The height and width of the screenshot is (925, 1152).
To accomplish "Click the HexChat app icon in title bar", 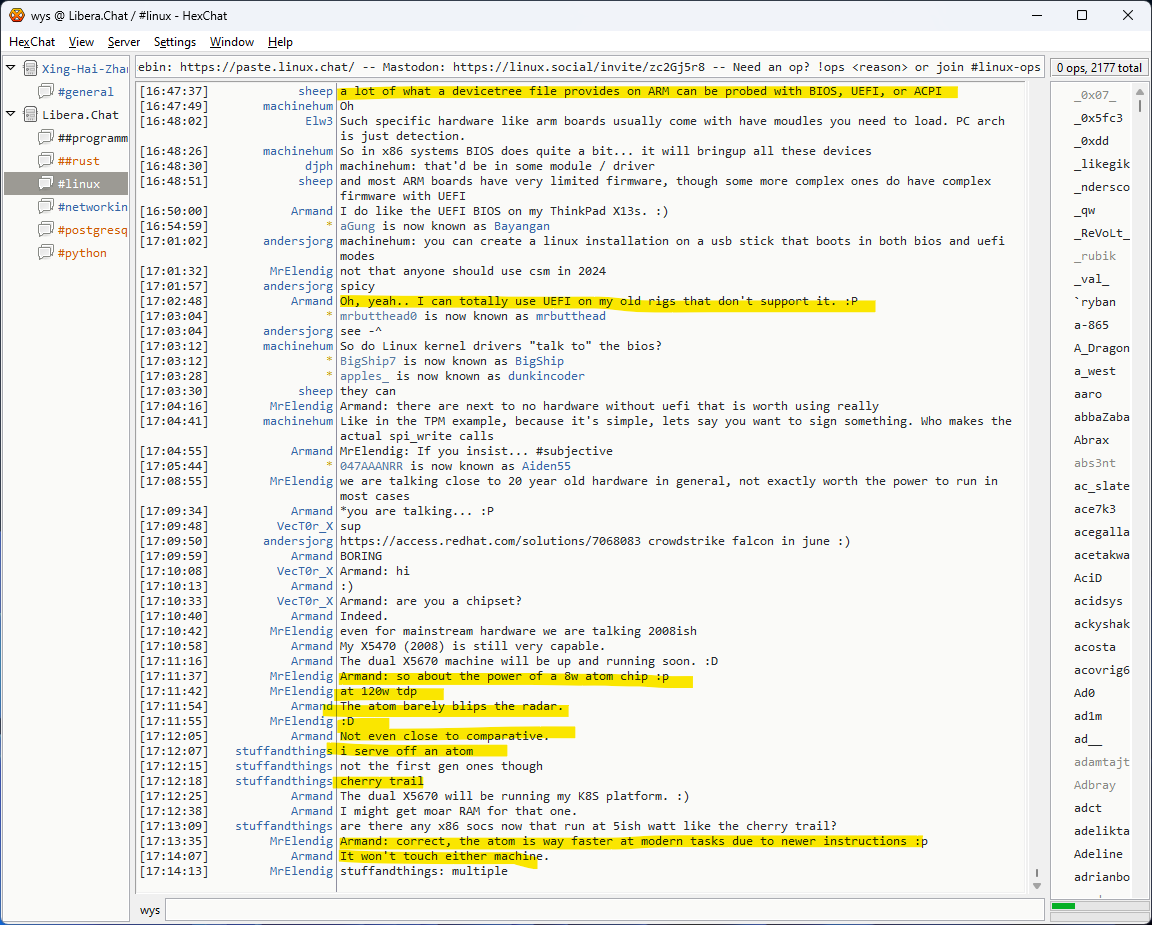I will [16, 15].
